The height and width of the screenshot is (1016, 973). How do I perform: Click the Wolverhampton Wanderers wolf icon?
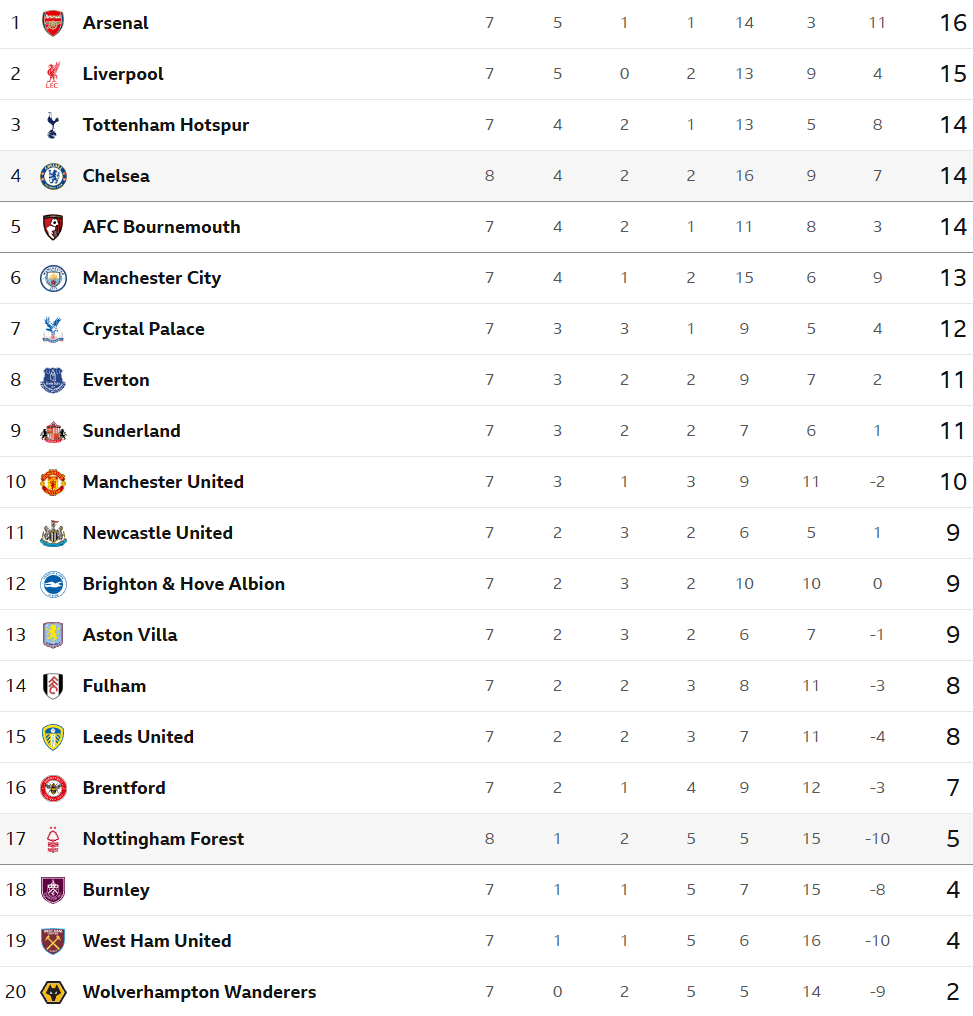(x=53, y=992)
